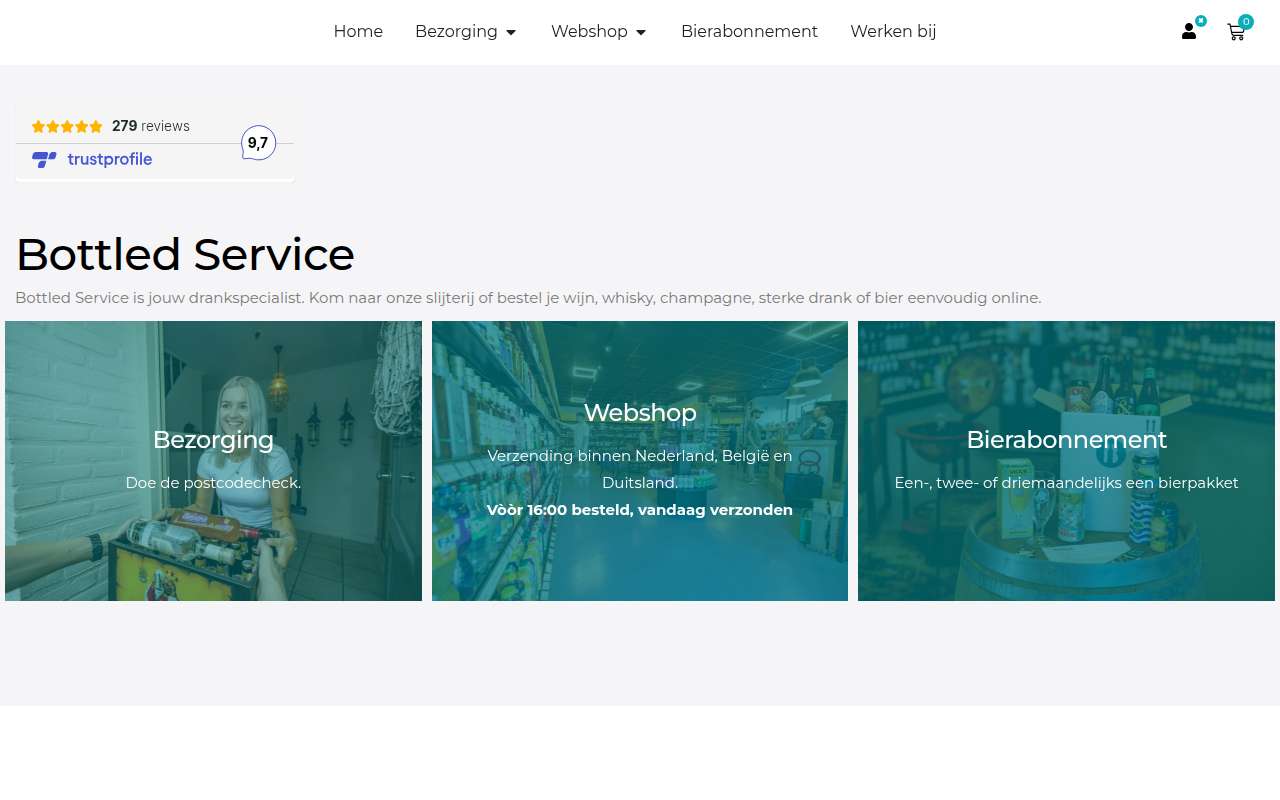Select the Bezorging menu label
This screenshot has width=1280, height=800.
[x=456, y=31]
